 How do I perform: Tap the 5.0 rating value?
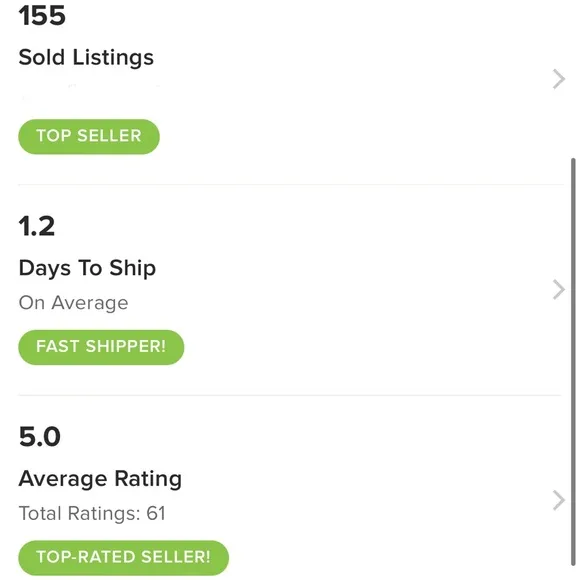click(40, 436)
